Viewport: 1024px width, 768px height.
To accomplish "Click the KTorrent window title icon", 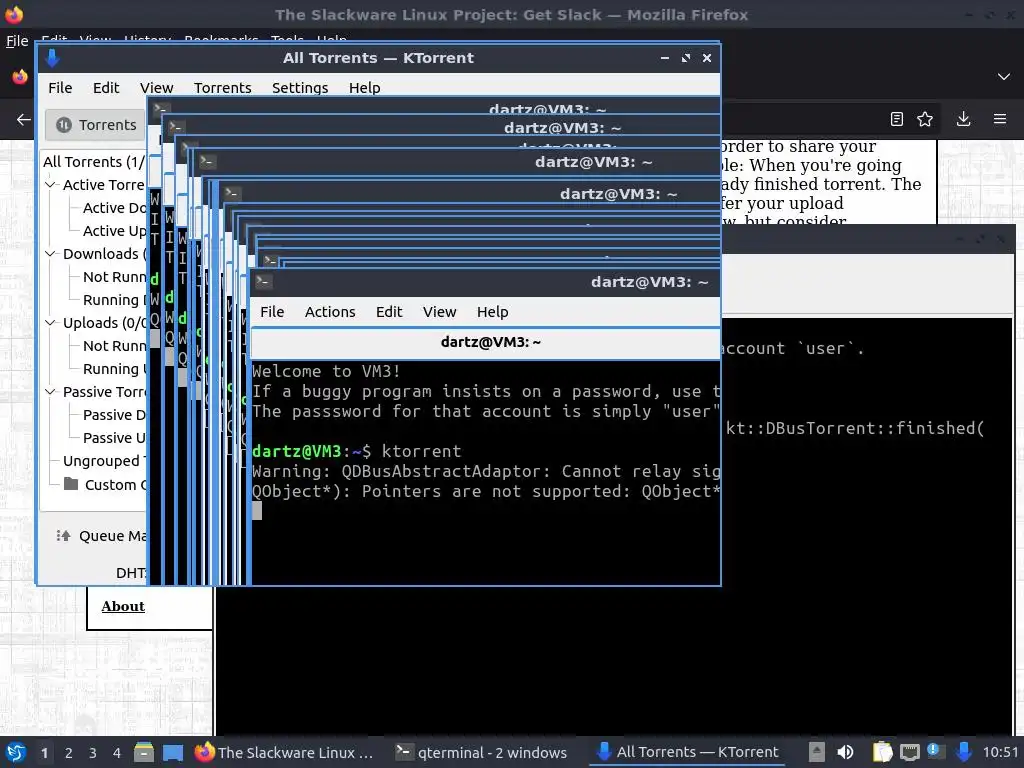I will tap(52, 58).
